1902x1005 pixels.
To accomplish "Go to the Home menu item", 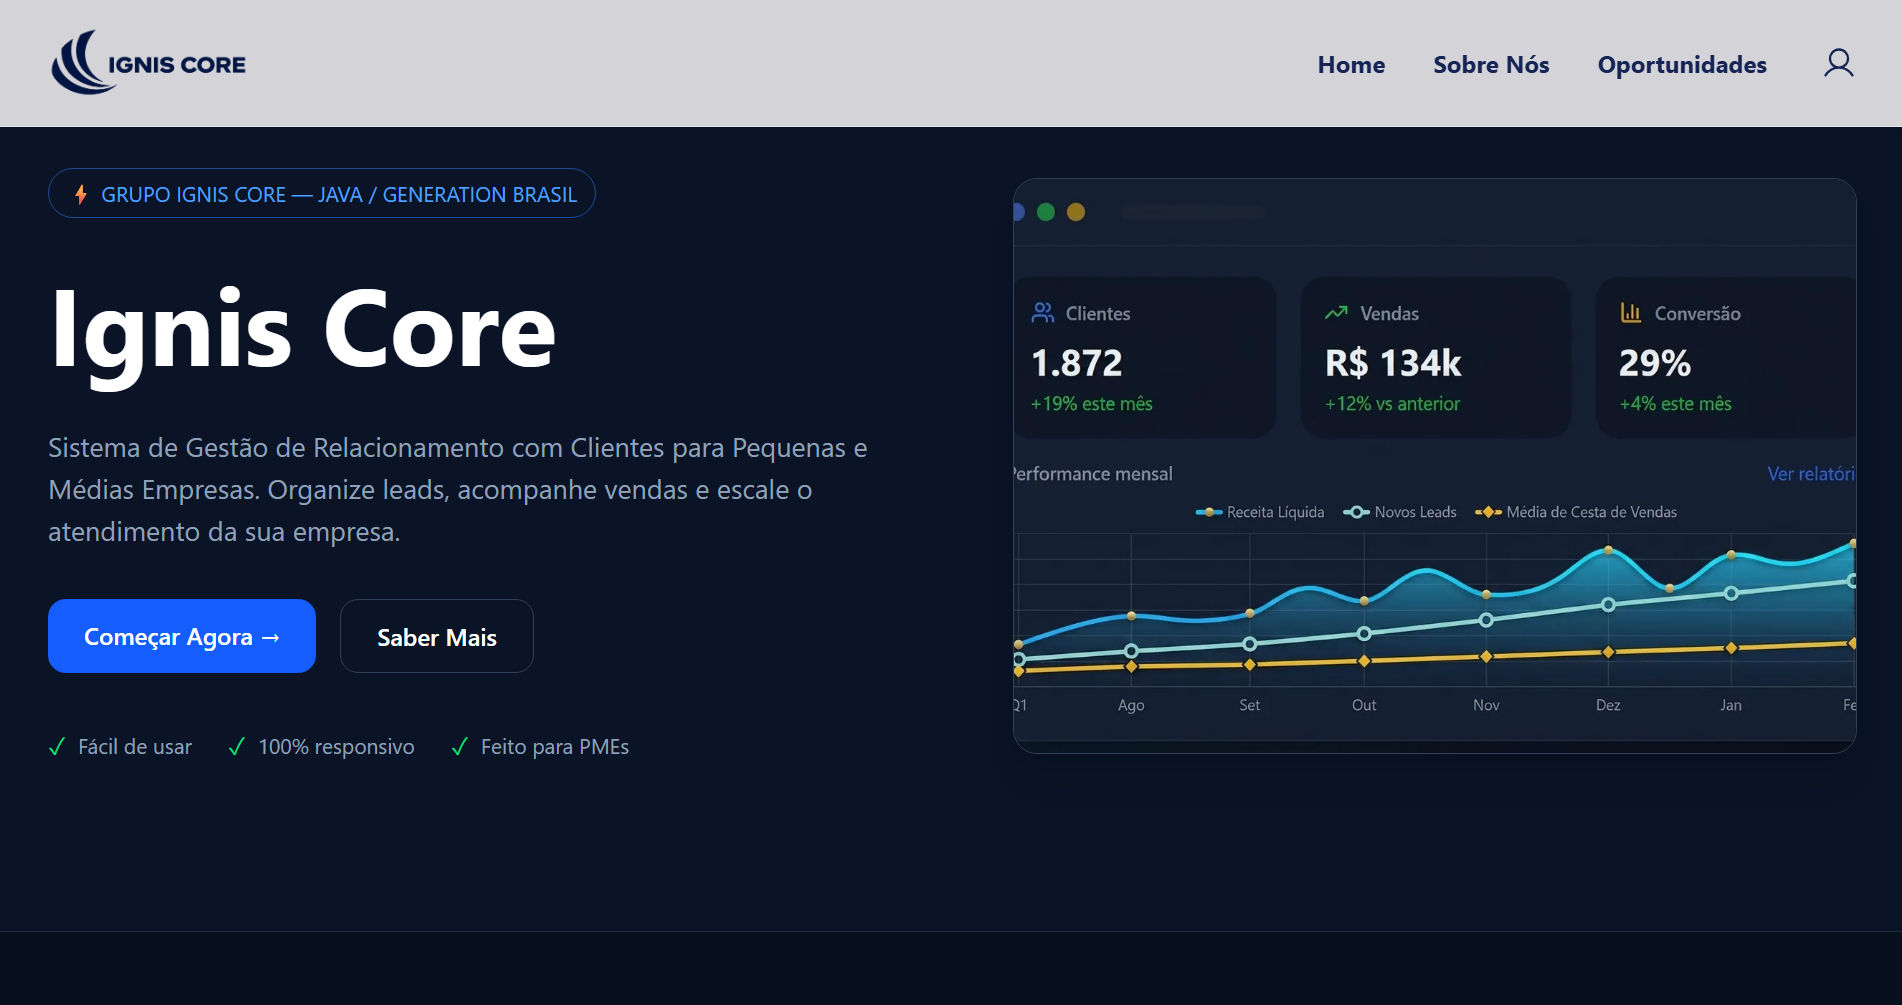I will click(x=1351, y=65).
